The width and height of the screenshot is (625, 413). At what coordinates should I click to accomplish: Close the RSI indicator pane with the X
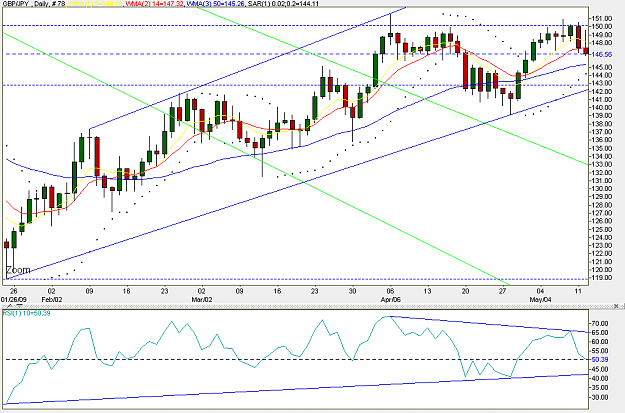(x=618, y=306)
